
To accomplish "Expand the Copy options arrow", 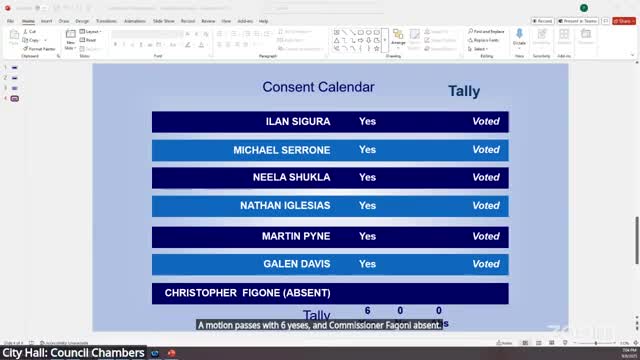I will [45, 40].
